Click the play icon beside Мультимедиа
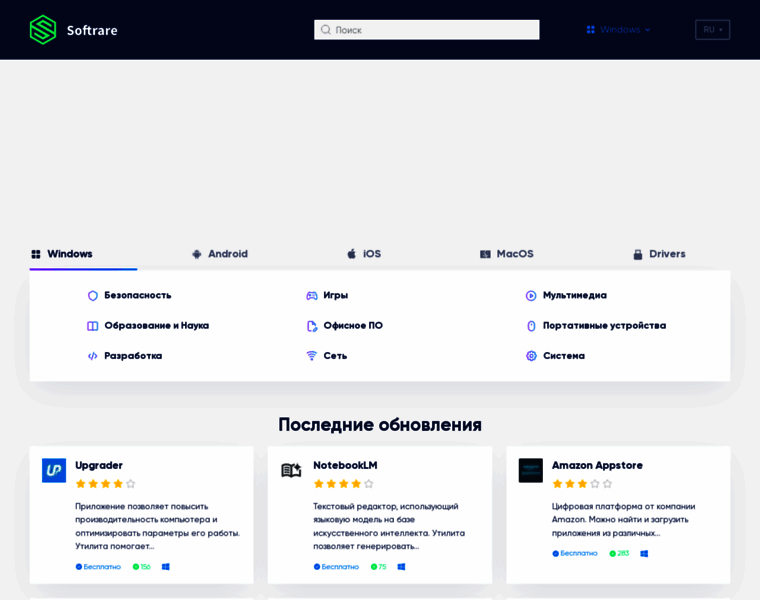The width and height of the screenshot is (760, 600). (x=531, y=296)
